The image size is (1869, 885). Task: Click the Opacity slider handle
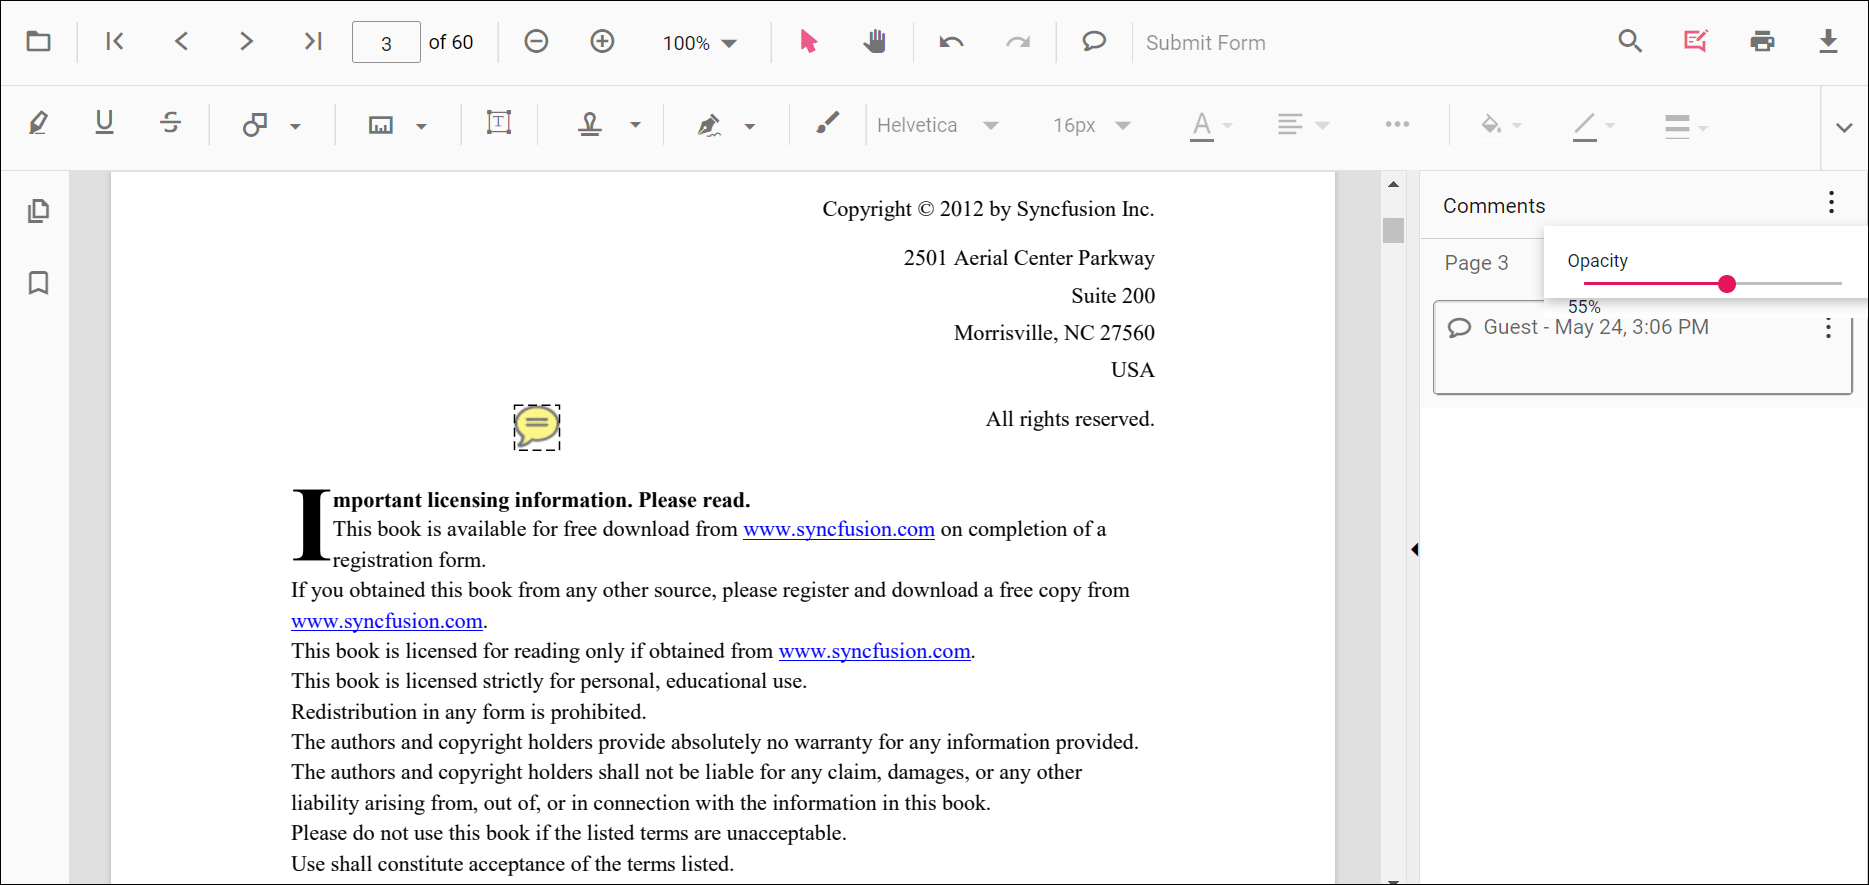coord(1727,284)
